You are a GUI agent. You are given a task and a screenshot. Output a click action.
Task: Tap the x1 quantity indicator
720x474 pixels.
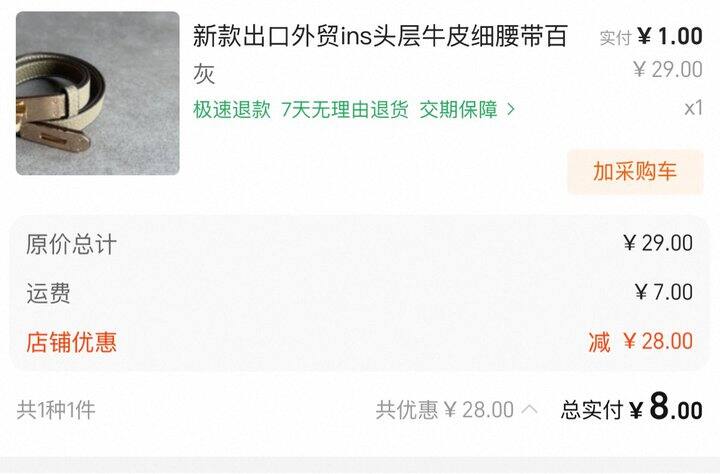693,108
